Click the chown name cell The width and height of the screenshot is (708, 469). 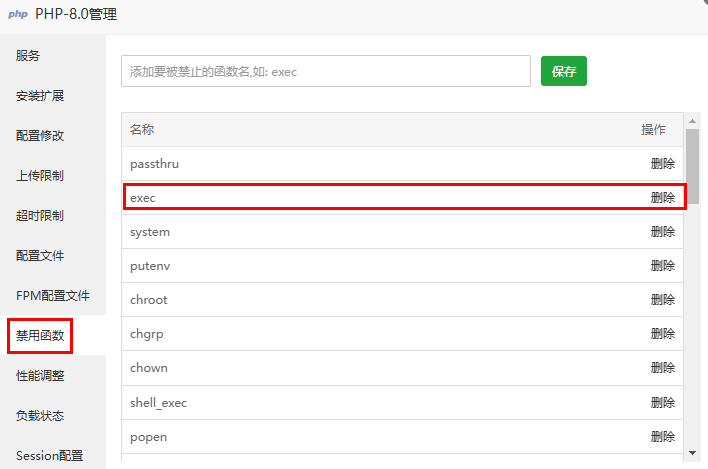pyautogui.click(x=149, y=368)
